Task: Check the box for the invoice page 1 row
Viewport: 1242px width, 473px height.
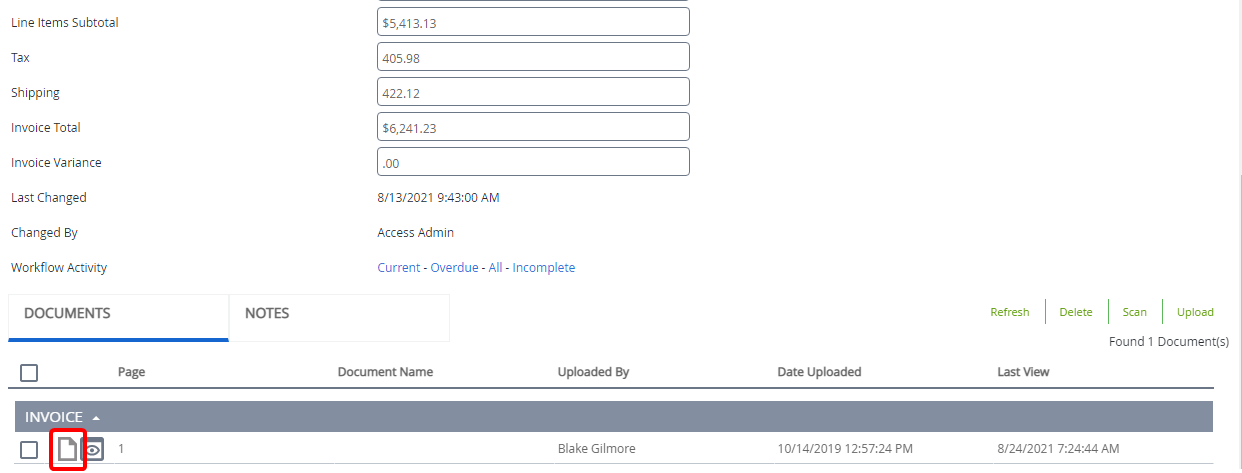Action: 29,450
